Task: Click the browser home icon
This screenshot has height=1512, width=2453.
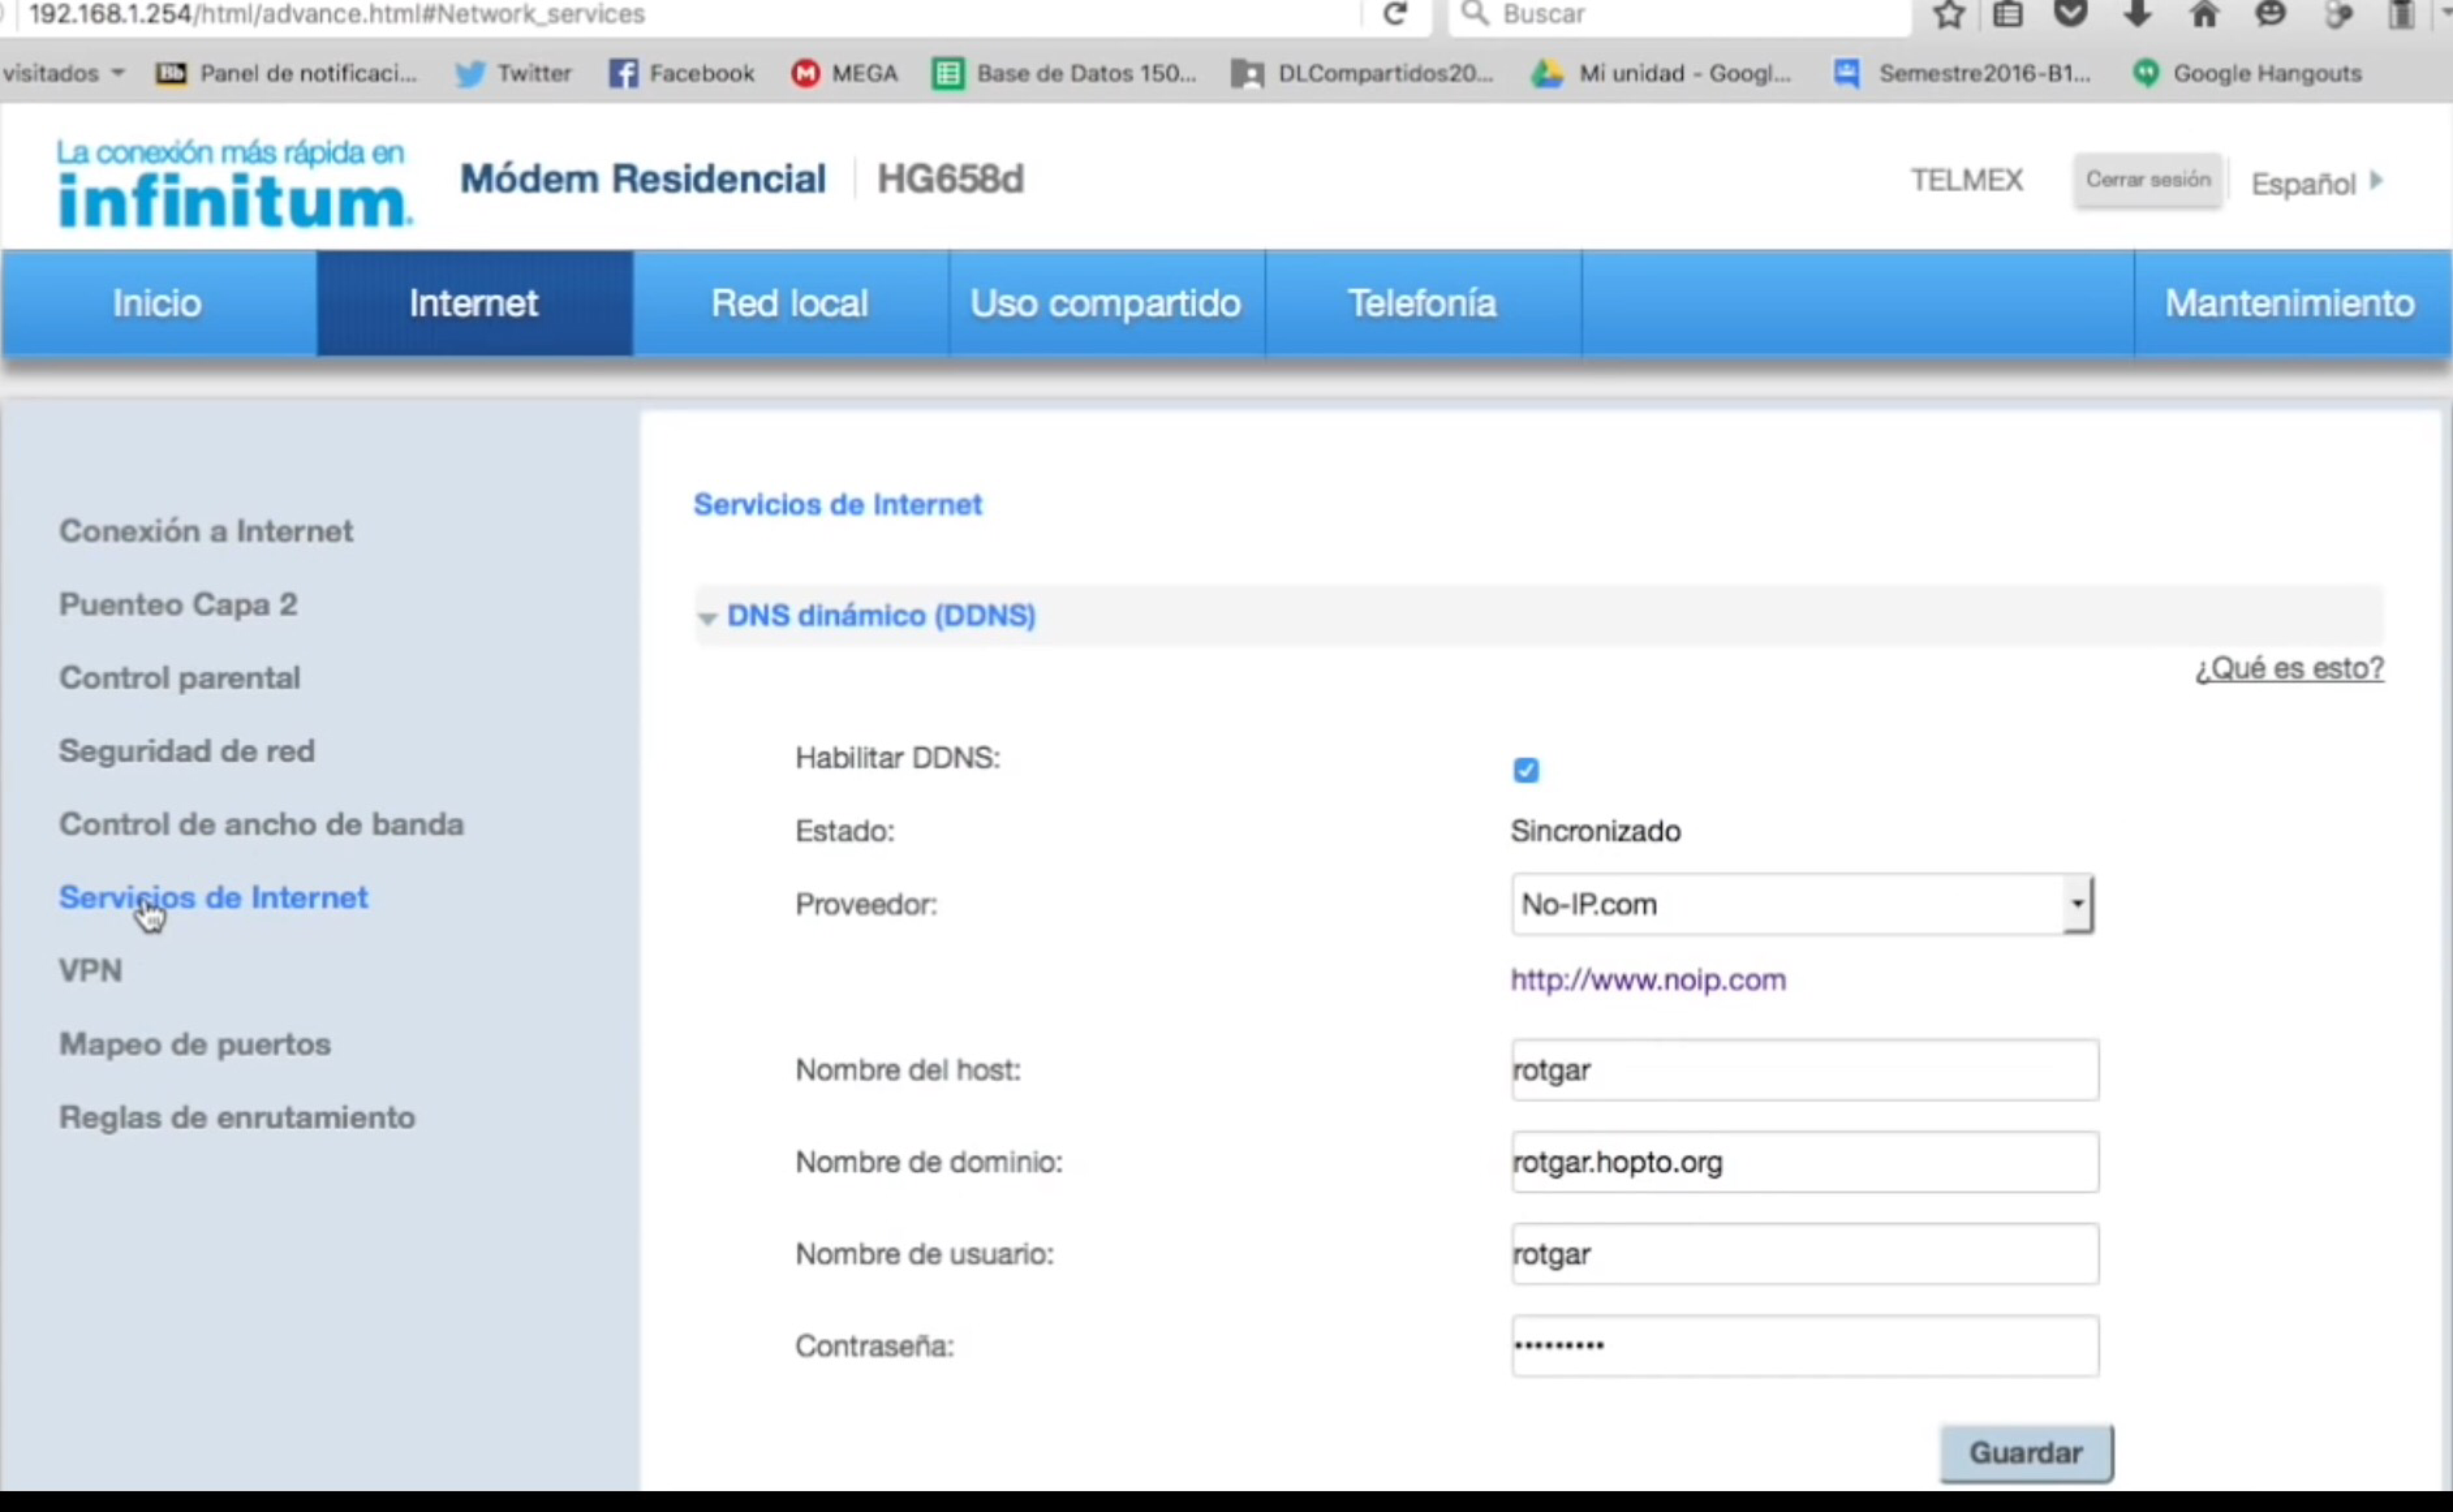Action: pos(2204,14)
